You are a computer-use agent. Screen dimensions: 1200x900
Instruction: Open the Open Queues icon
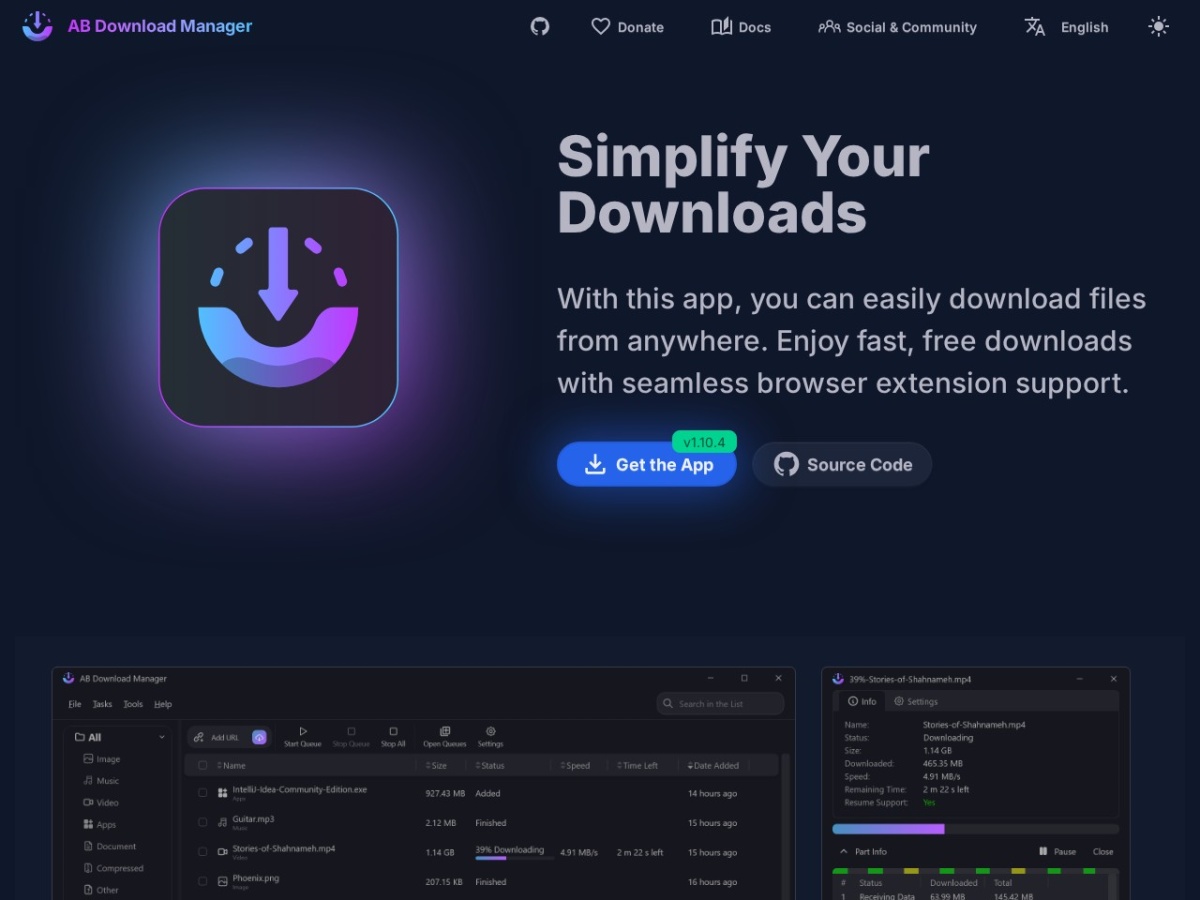coord(445,731)
